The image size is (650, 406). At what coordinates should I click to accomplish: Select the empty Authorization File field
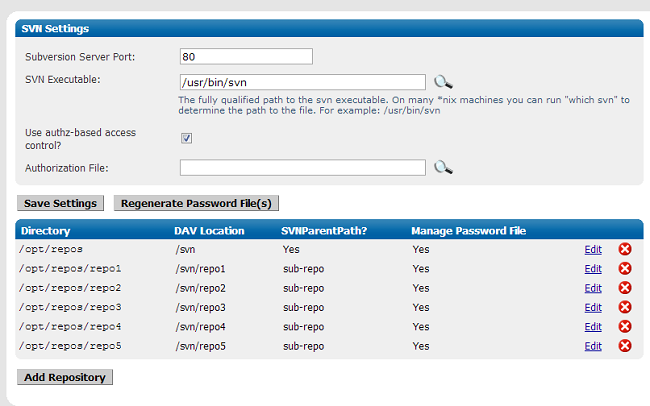pos(303,168)
